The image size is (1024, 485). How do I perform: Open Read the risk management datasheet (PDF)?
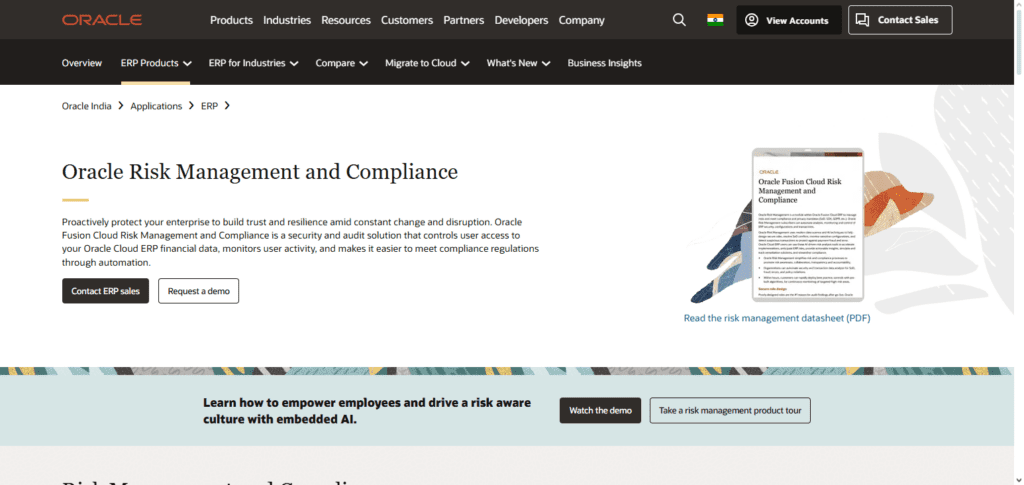coord(776,319)
